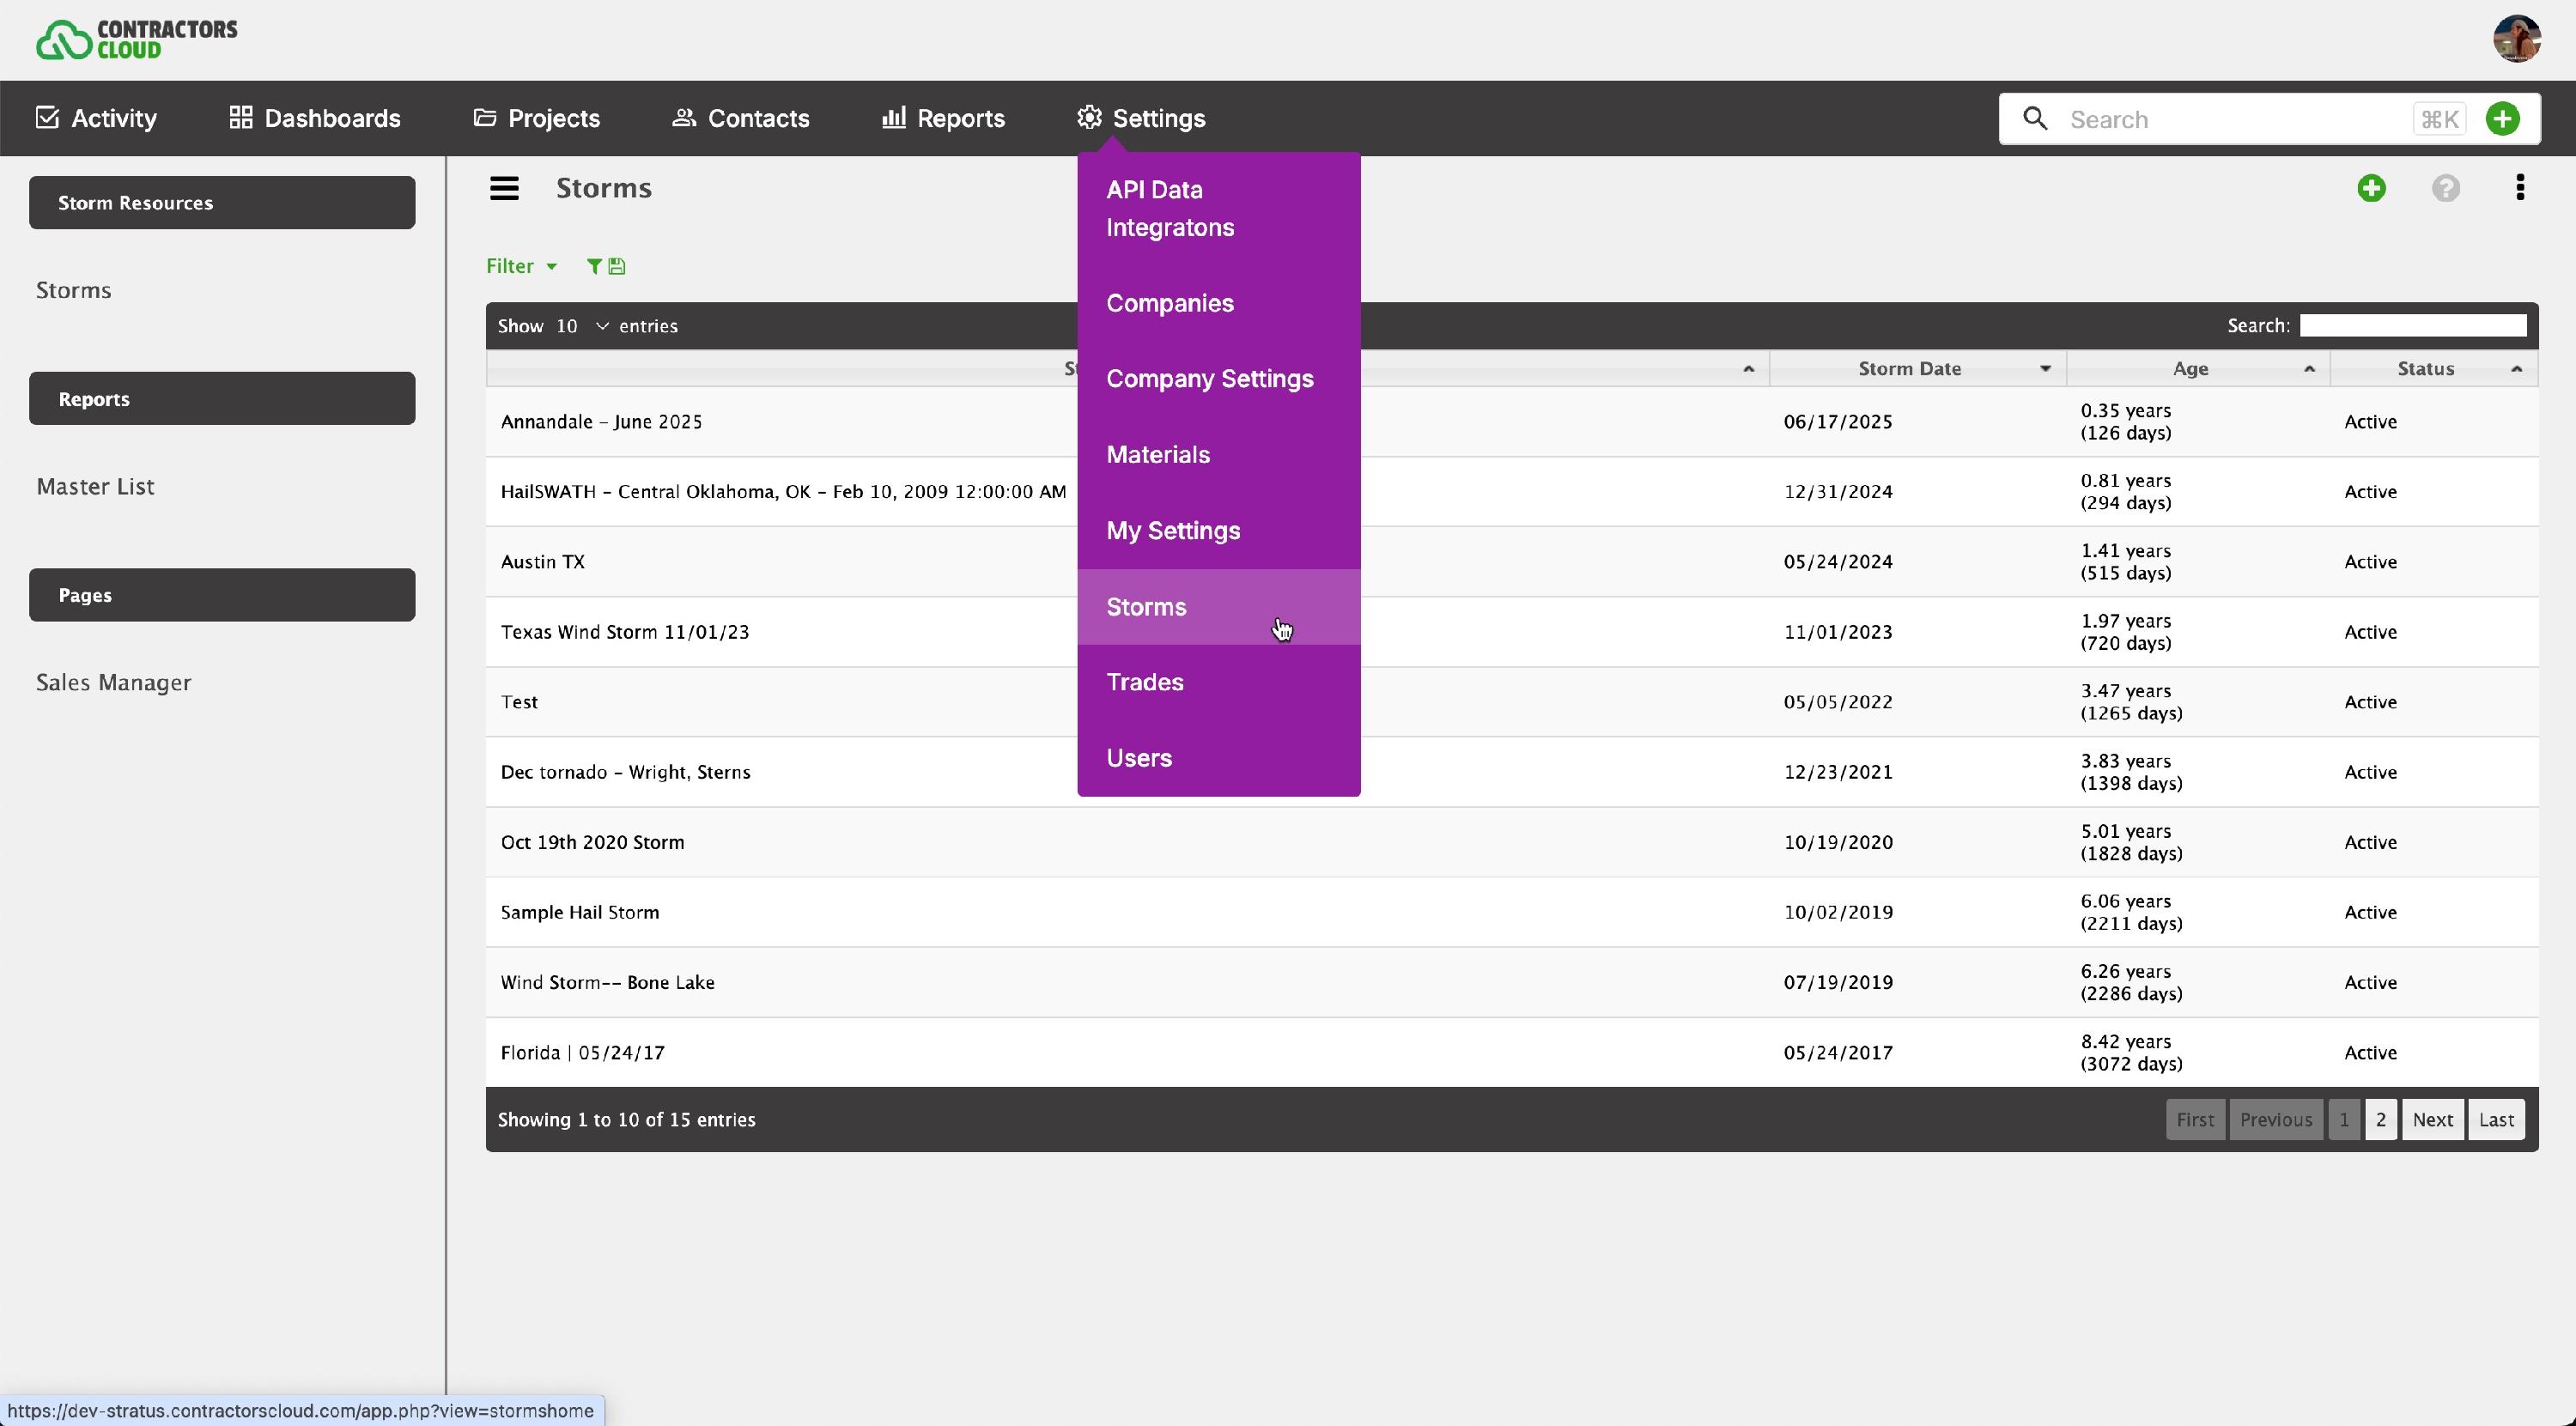
Task: Open the user profile avatar
Action: pos(2516,39)
